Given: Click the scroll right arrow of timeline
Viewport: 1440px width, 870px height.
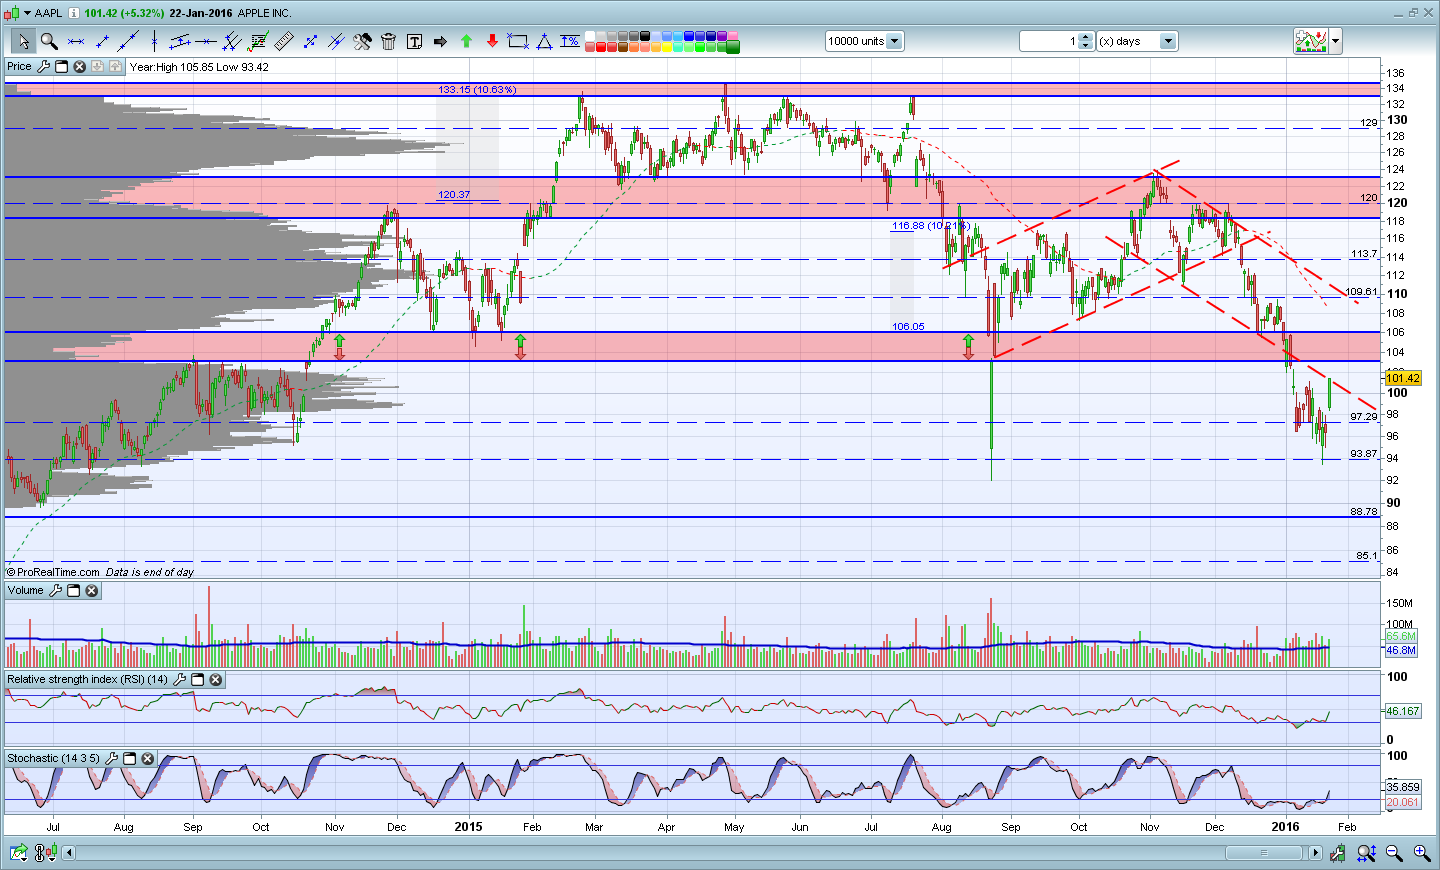Looking at the screenshot, I should point(1316,853).
